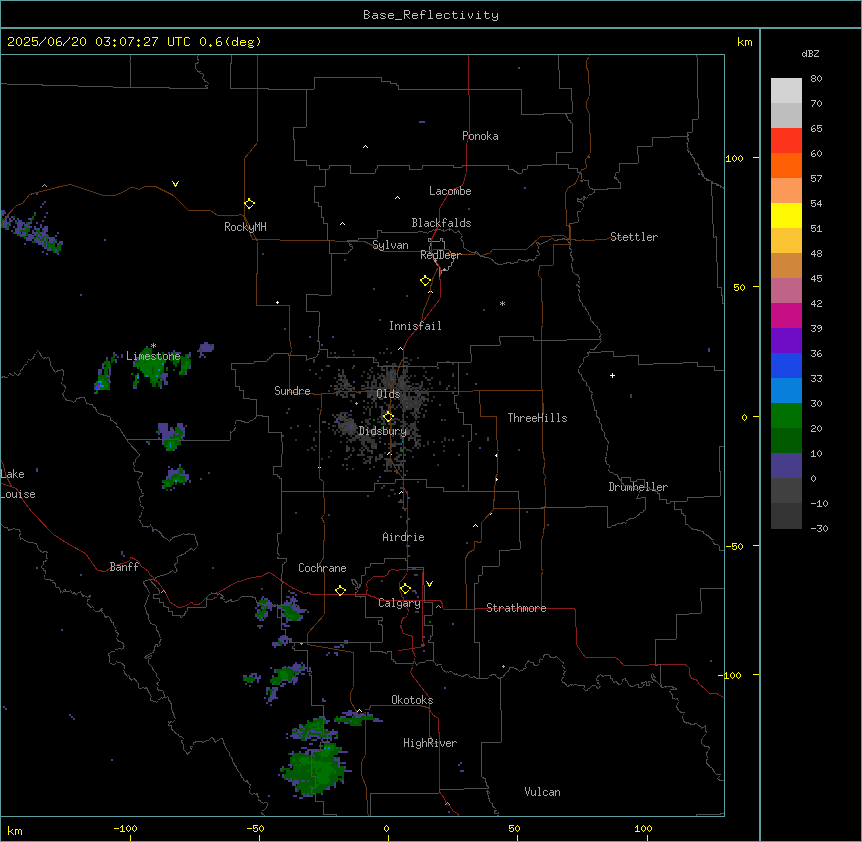
Task: Click the gray clutter cluster west of Didsbury
Action: (346, 425)
